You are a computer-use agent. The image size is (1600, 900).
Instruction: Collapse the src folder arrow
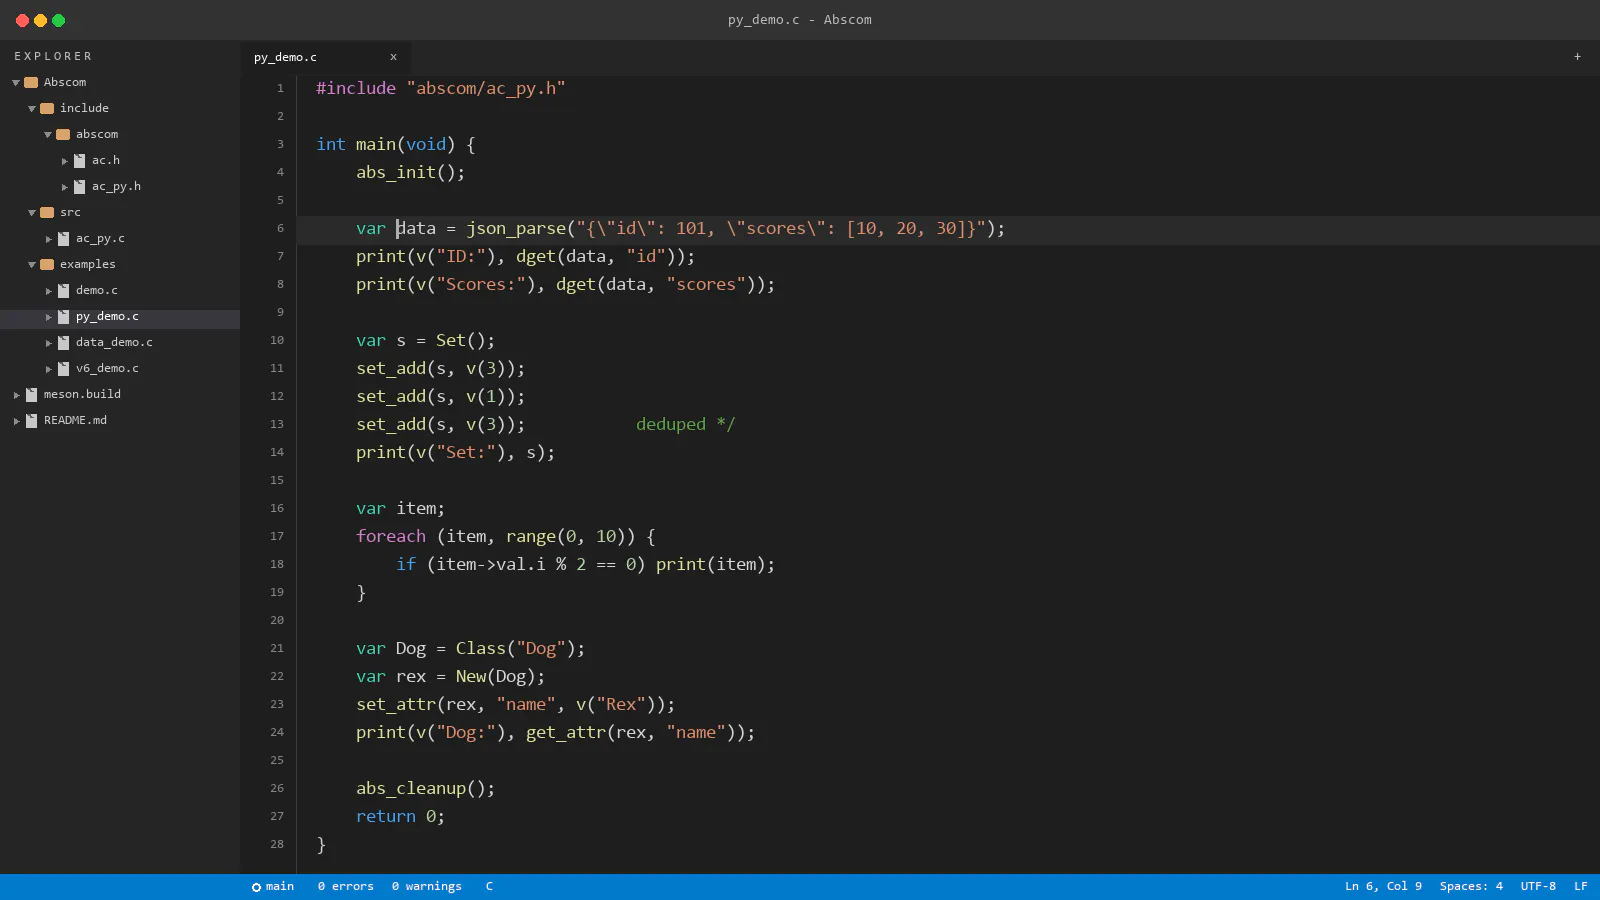(x=32, y=212)
